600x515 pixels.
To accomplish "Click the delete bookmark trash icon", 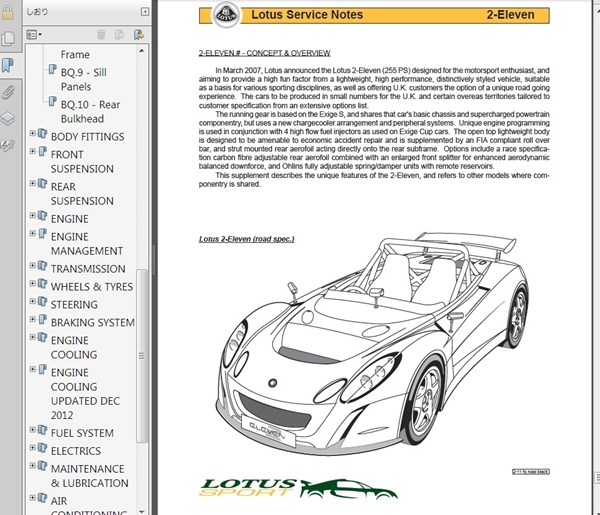I will pos(101,35).
